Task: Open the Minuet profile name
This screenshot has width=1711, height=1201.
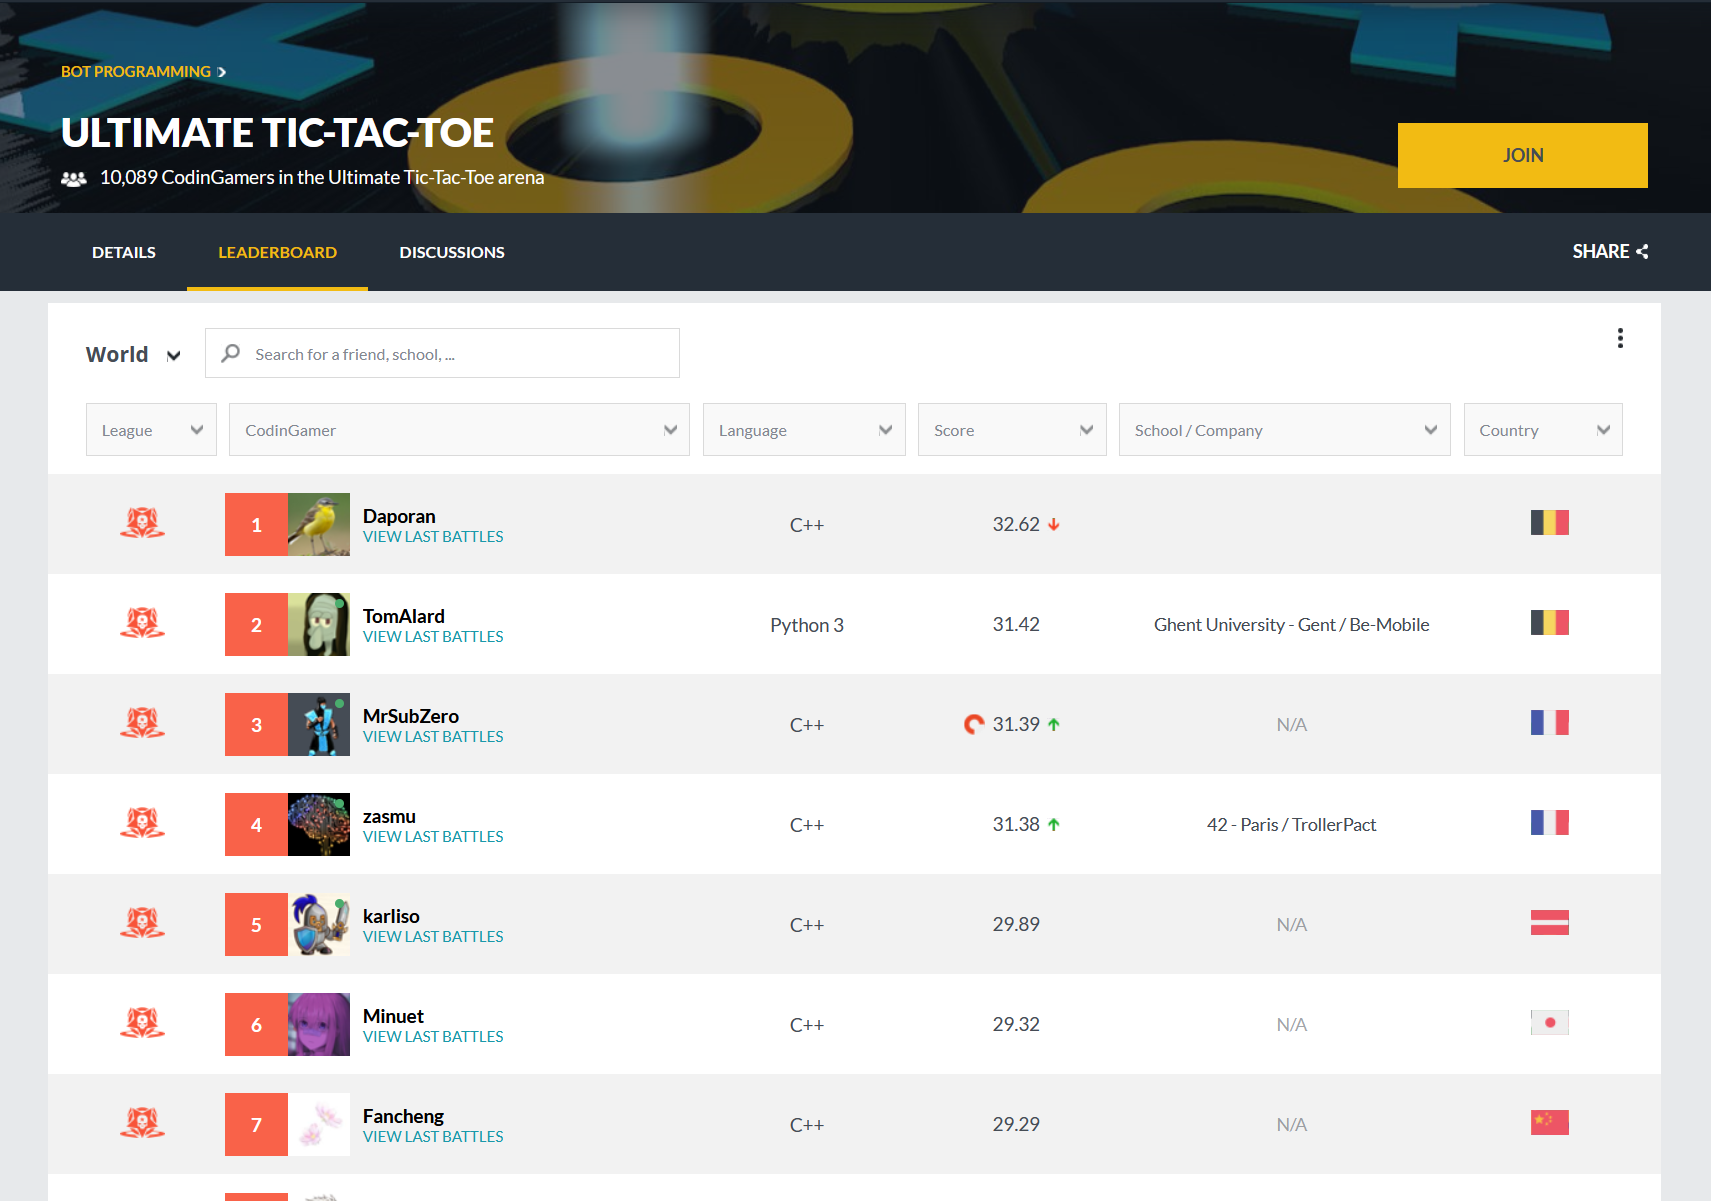Action: [393, 1016]
